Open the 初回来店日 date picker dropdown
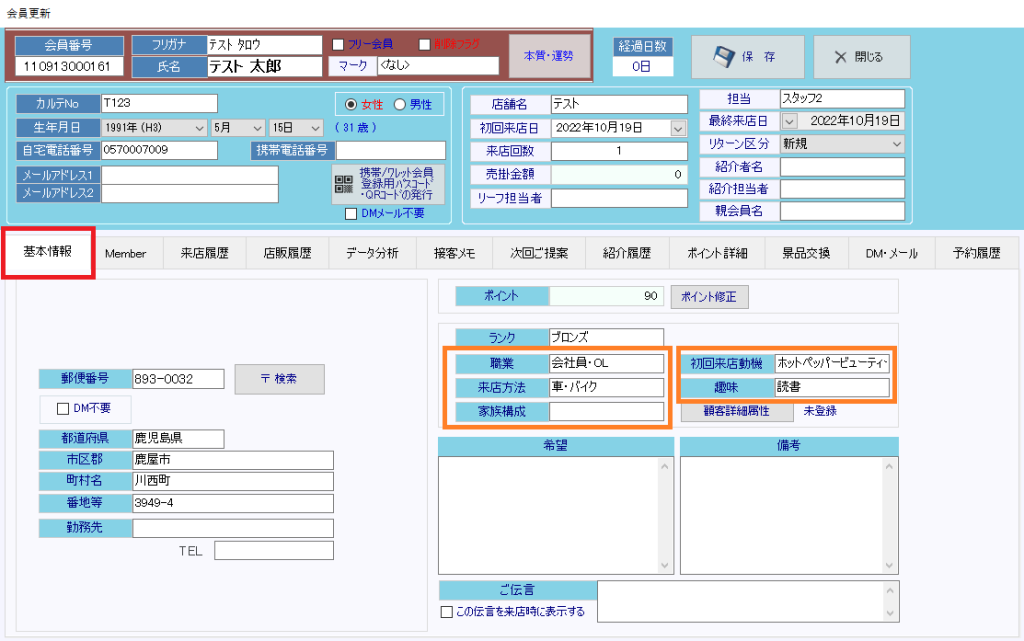The height and width of the screenshot is (641, 1024). [678, 128]
